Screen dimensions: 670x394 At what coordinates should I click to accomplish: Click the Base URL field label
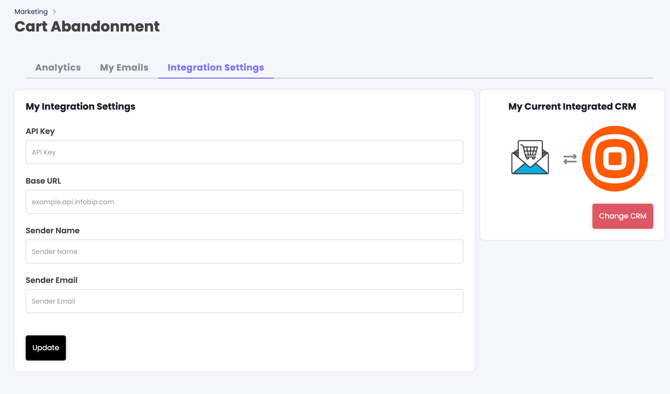43,181
